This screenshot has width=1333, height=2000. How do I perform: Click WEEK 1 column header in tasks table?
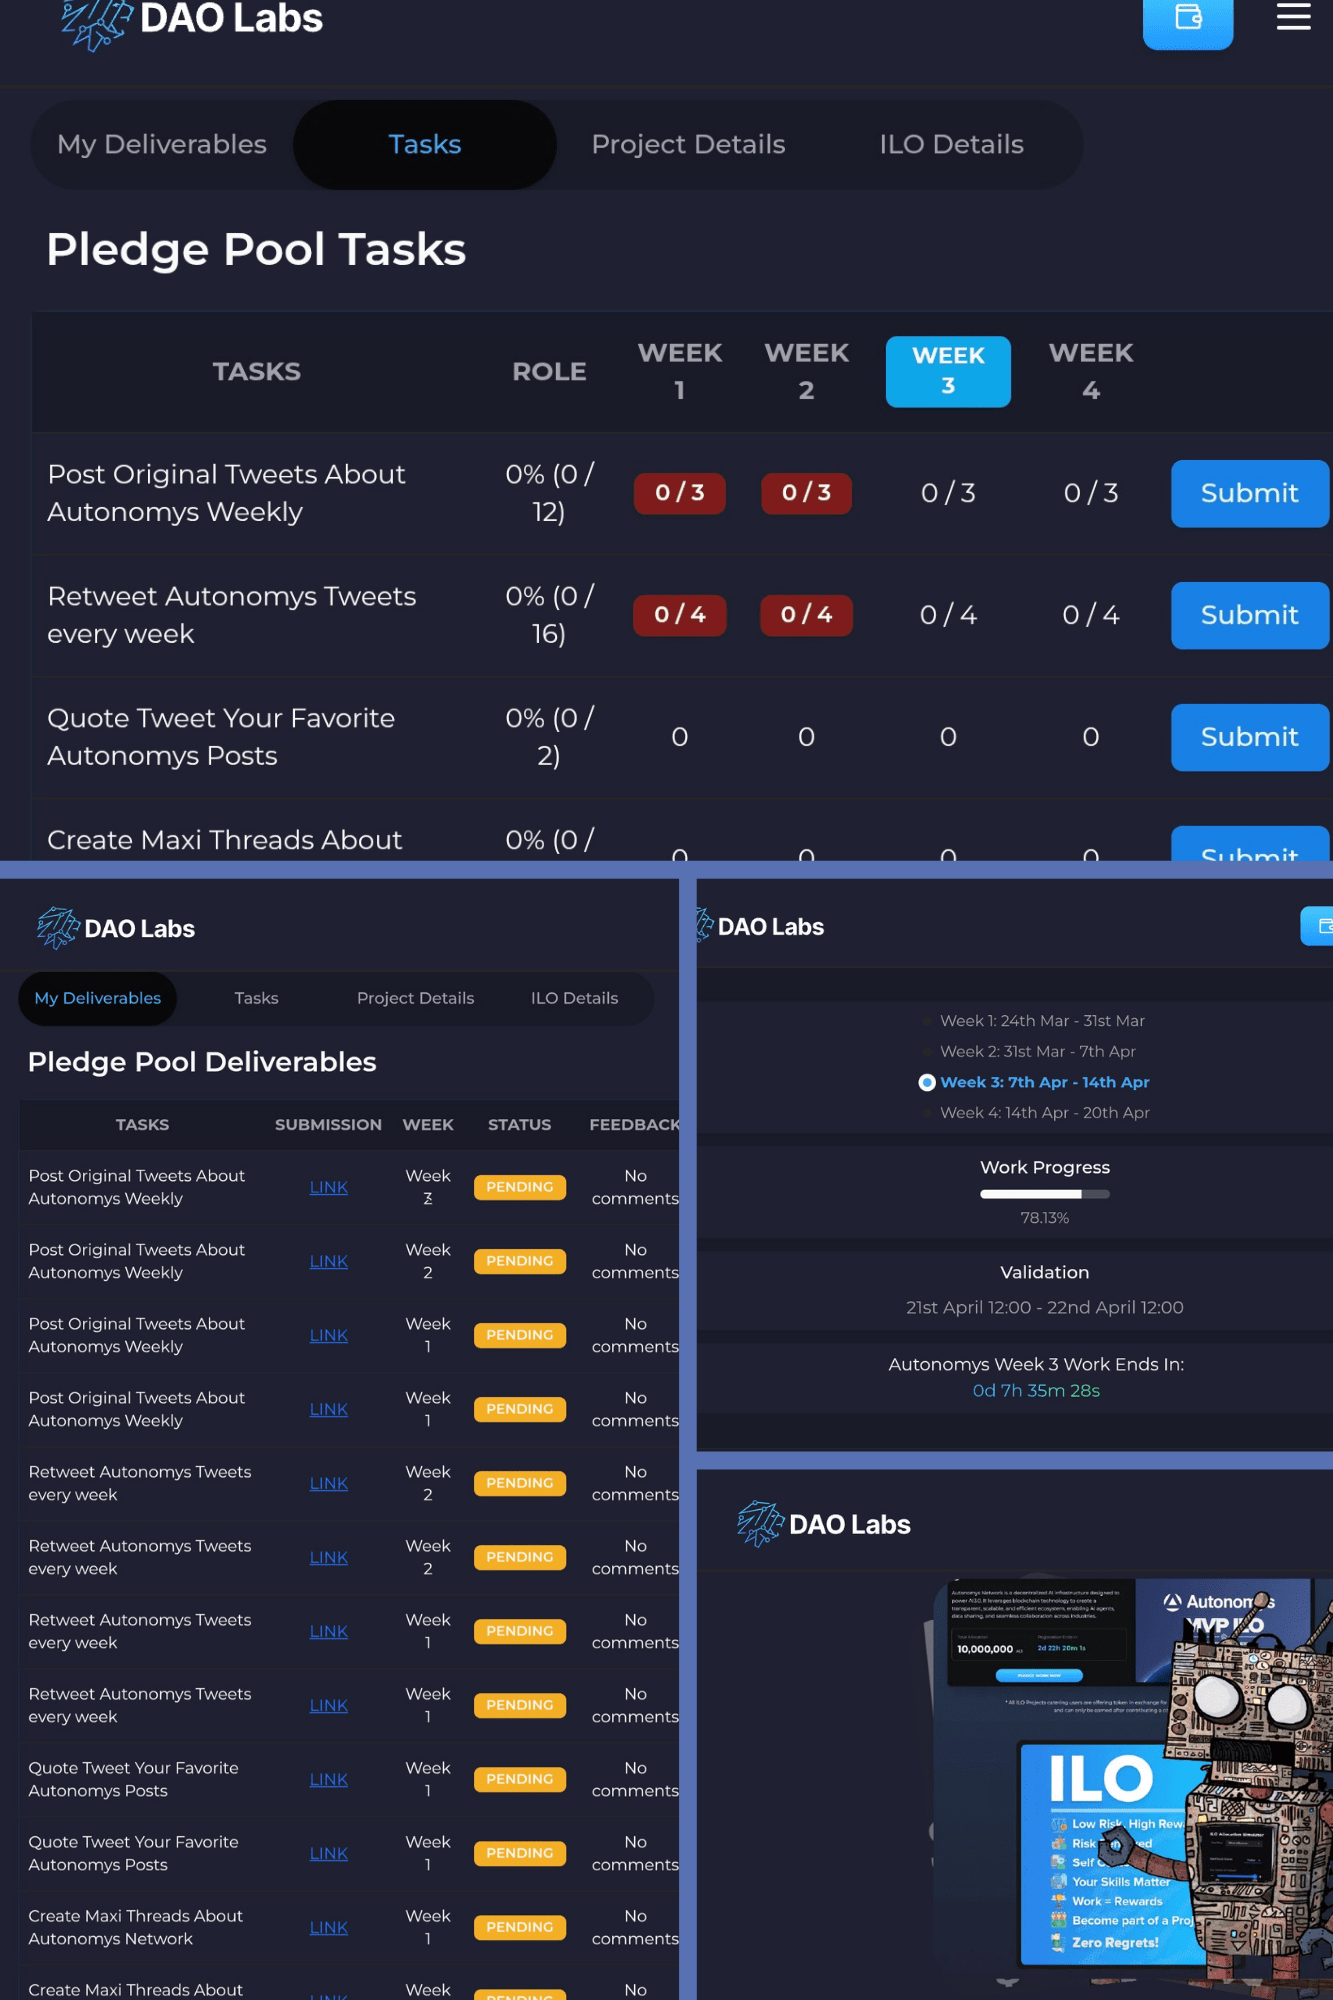[x=680, y=371]
